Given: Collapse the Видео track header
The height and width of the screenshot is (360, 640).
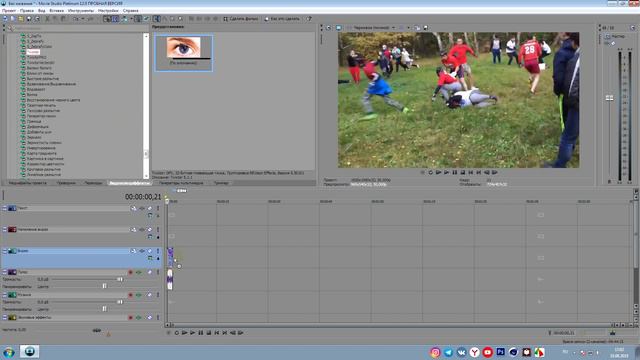Looking at the screenshot, I should (4, 251).
